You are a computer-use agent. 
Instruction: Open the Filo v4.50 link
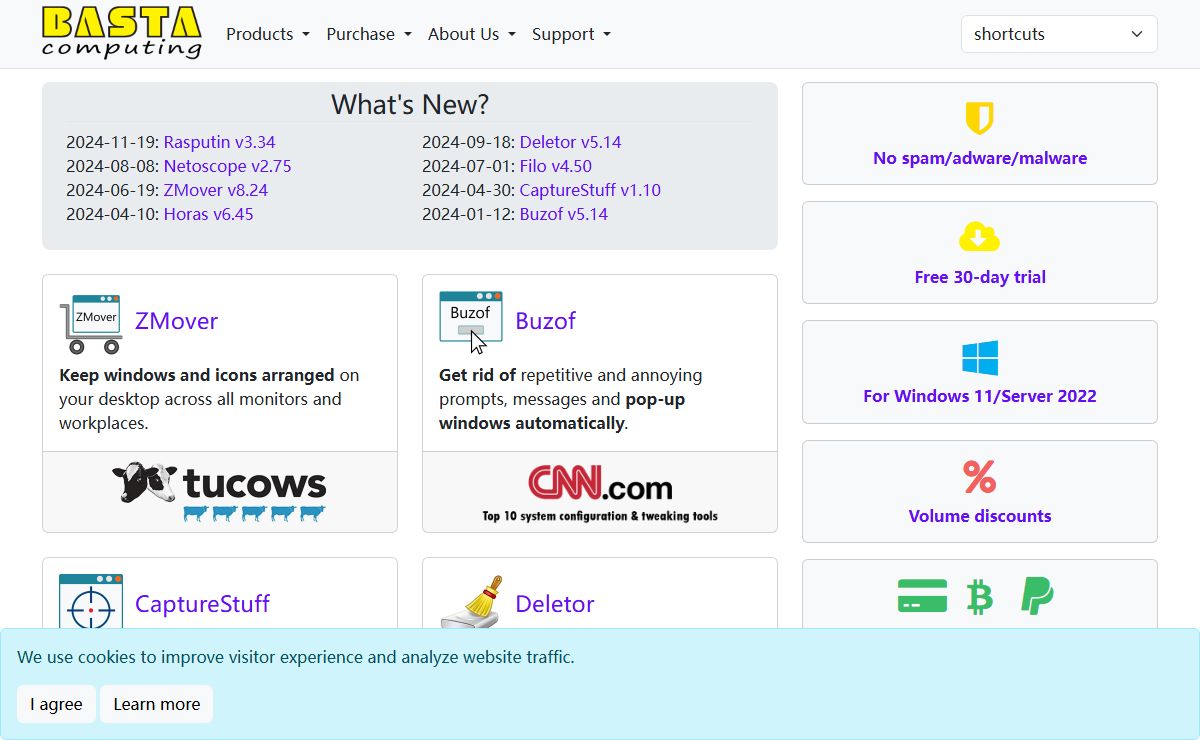coord(556,166)
